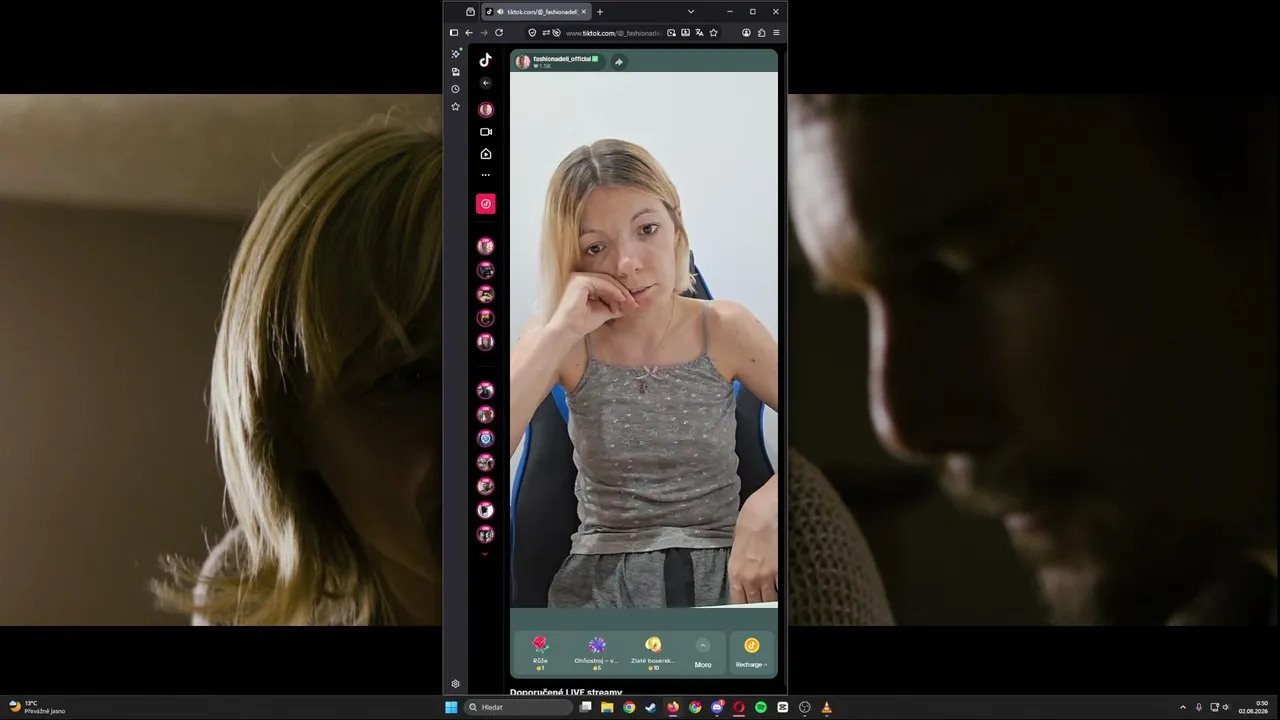Click the tracking protection shield icon
This screenshot has height=720, width=1280.
pyautogui.click(x=532, y=33)
